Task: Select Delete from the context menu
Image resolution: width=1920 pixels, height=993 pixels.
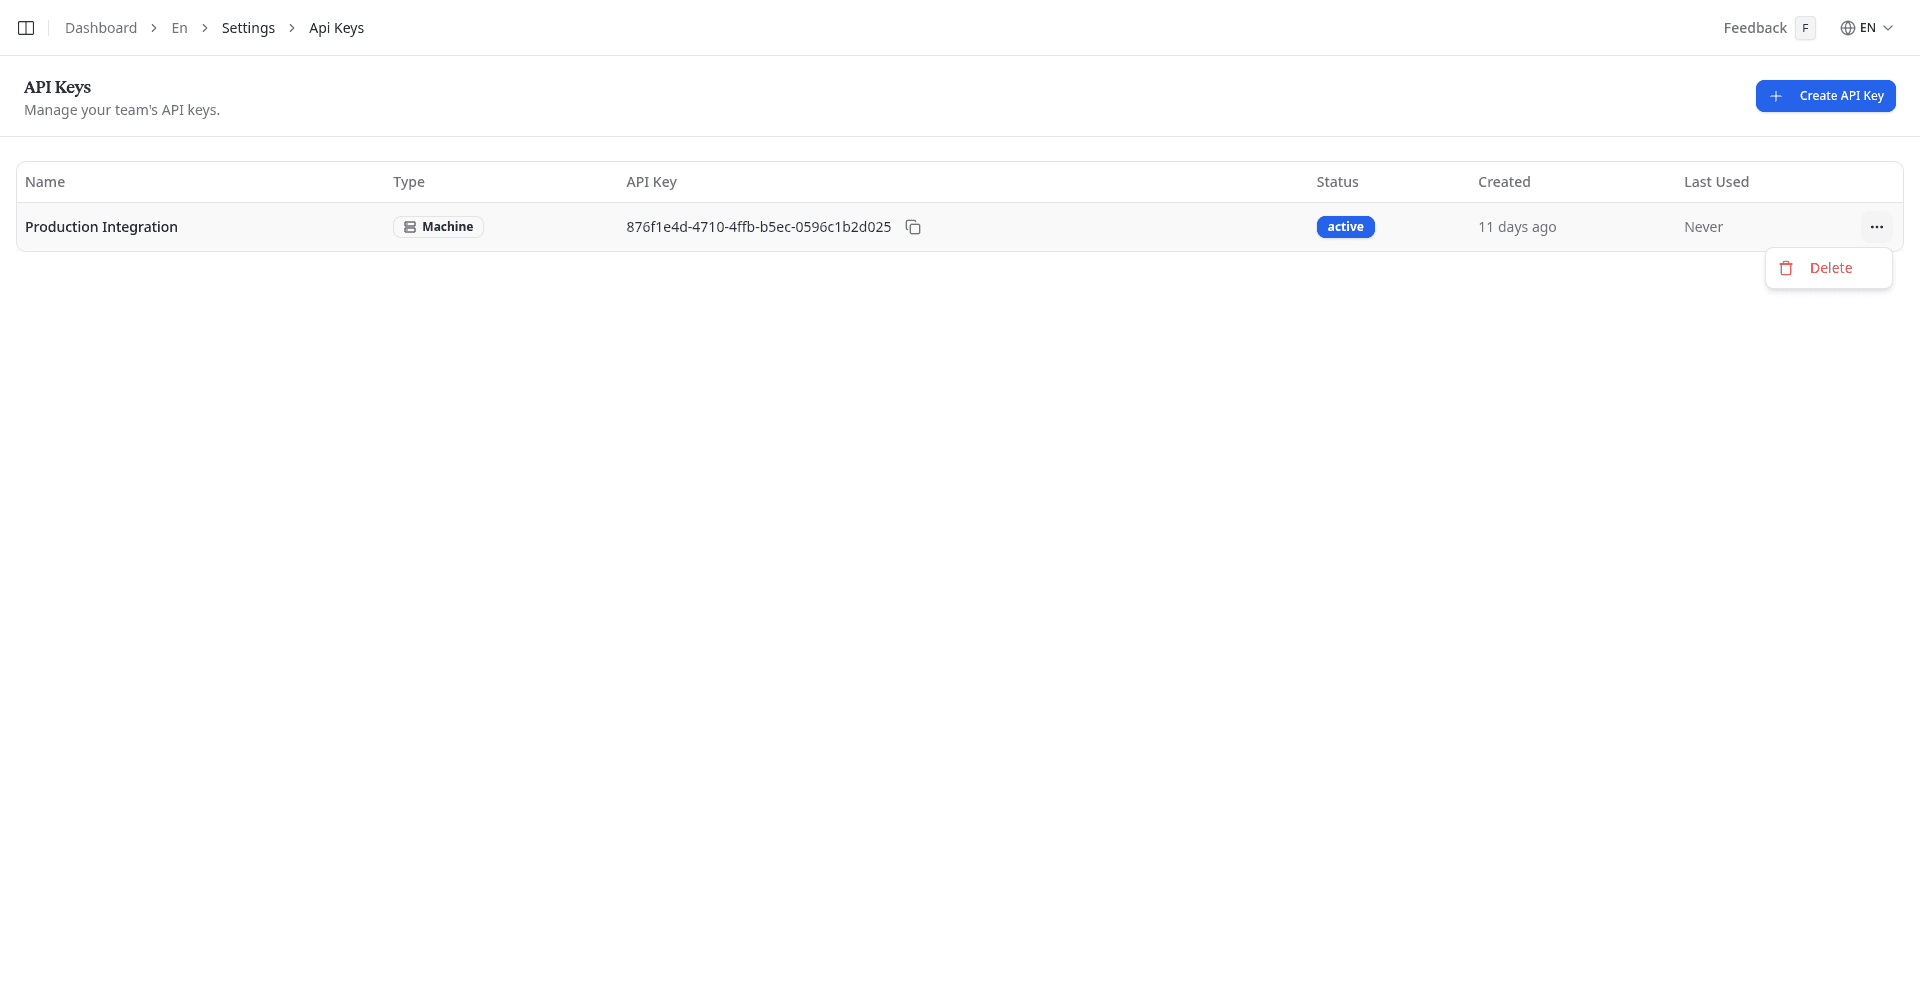Action: 1831,268
